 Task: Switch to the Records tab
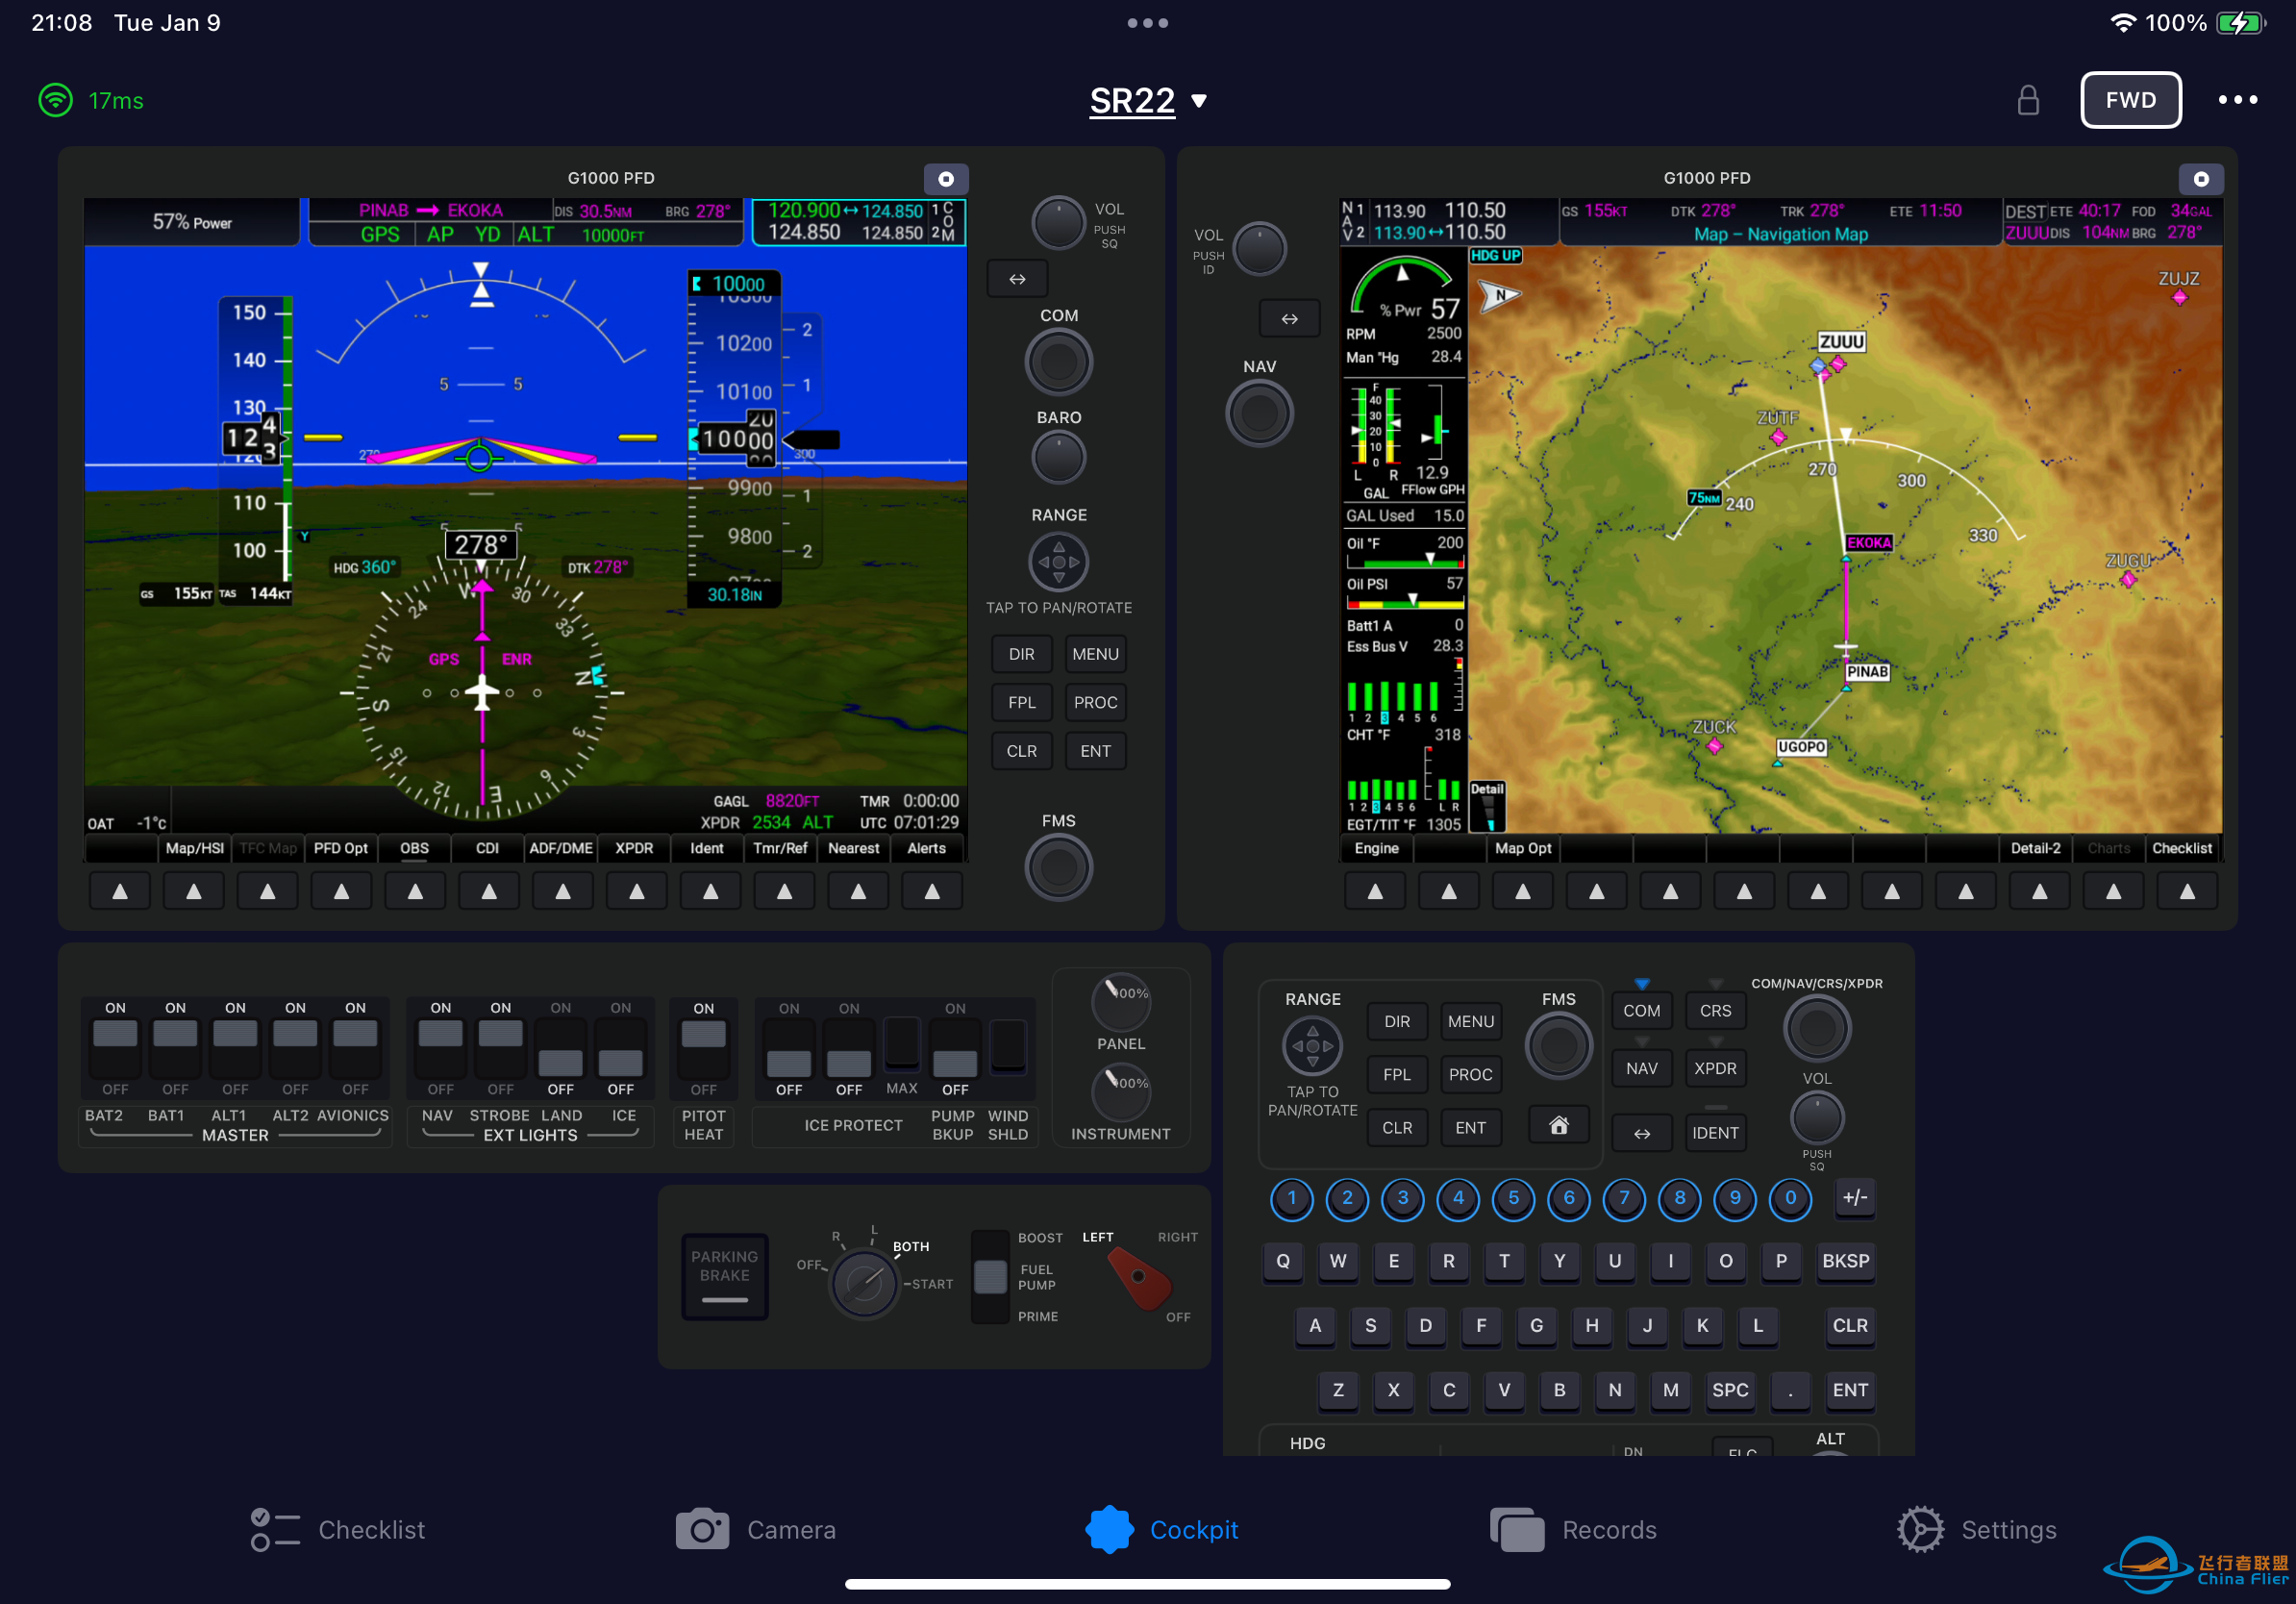1575,1529
